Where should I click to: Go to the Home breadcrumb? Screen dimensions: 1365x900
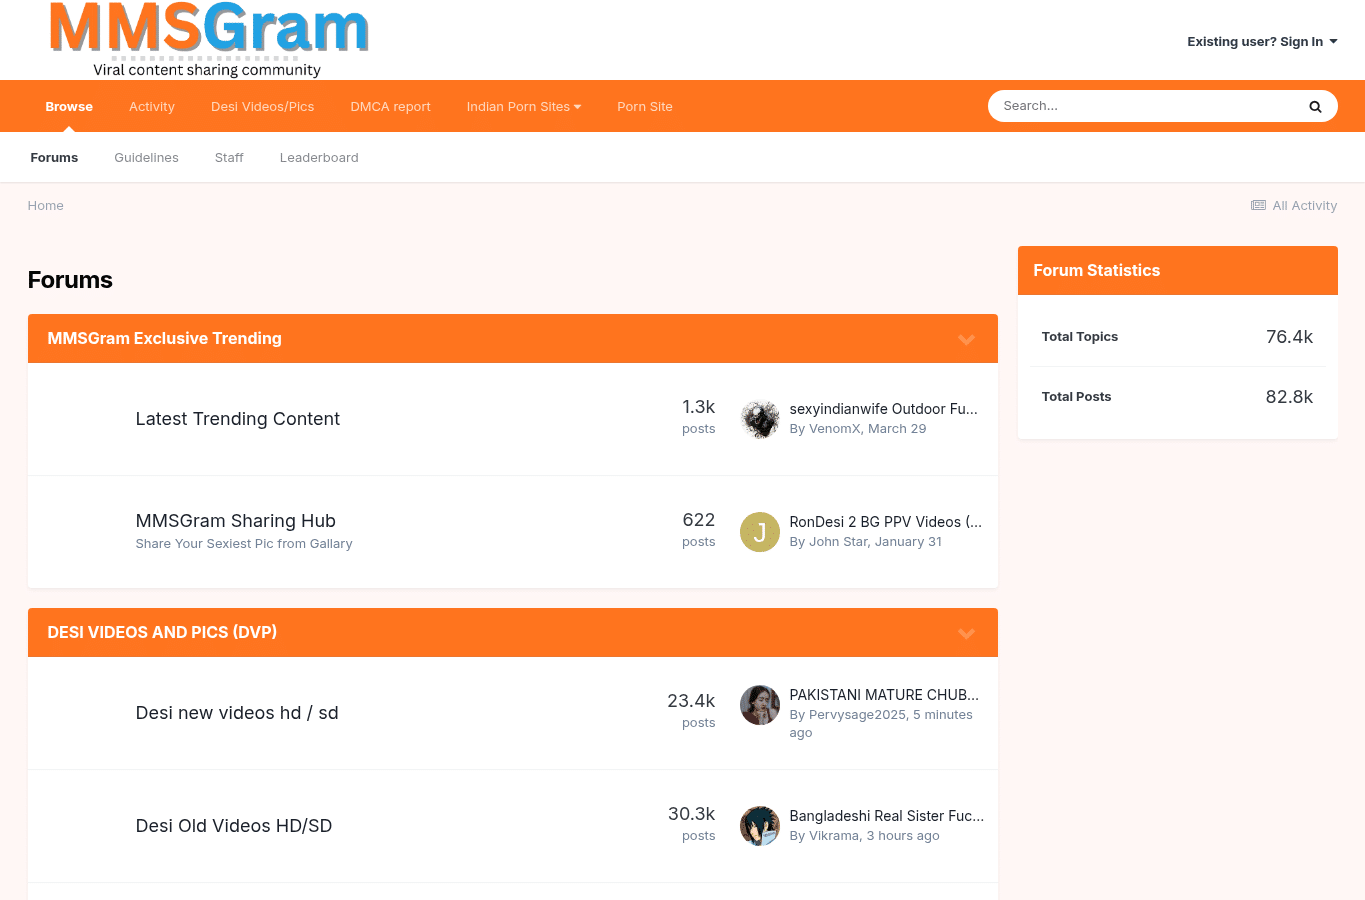pyautogui.click(x=46, y=206)
